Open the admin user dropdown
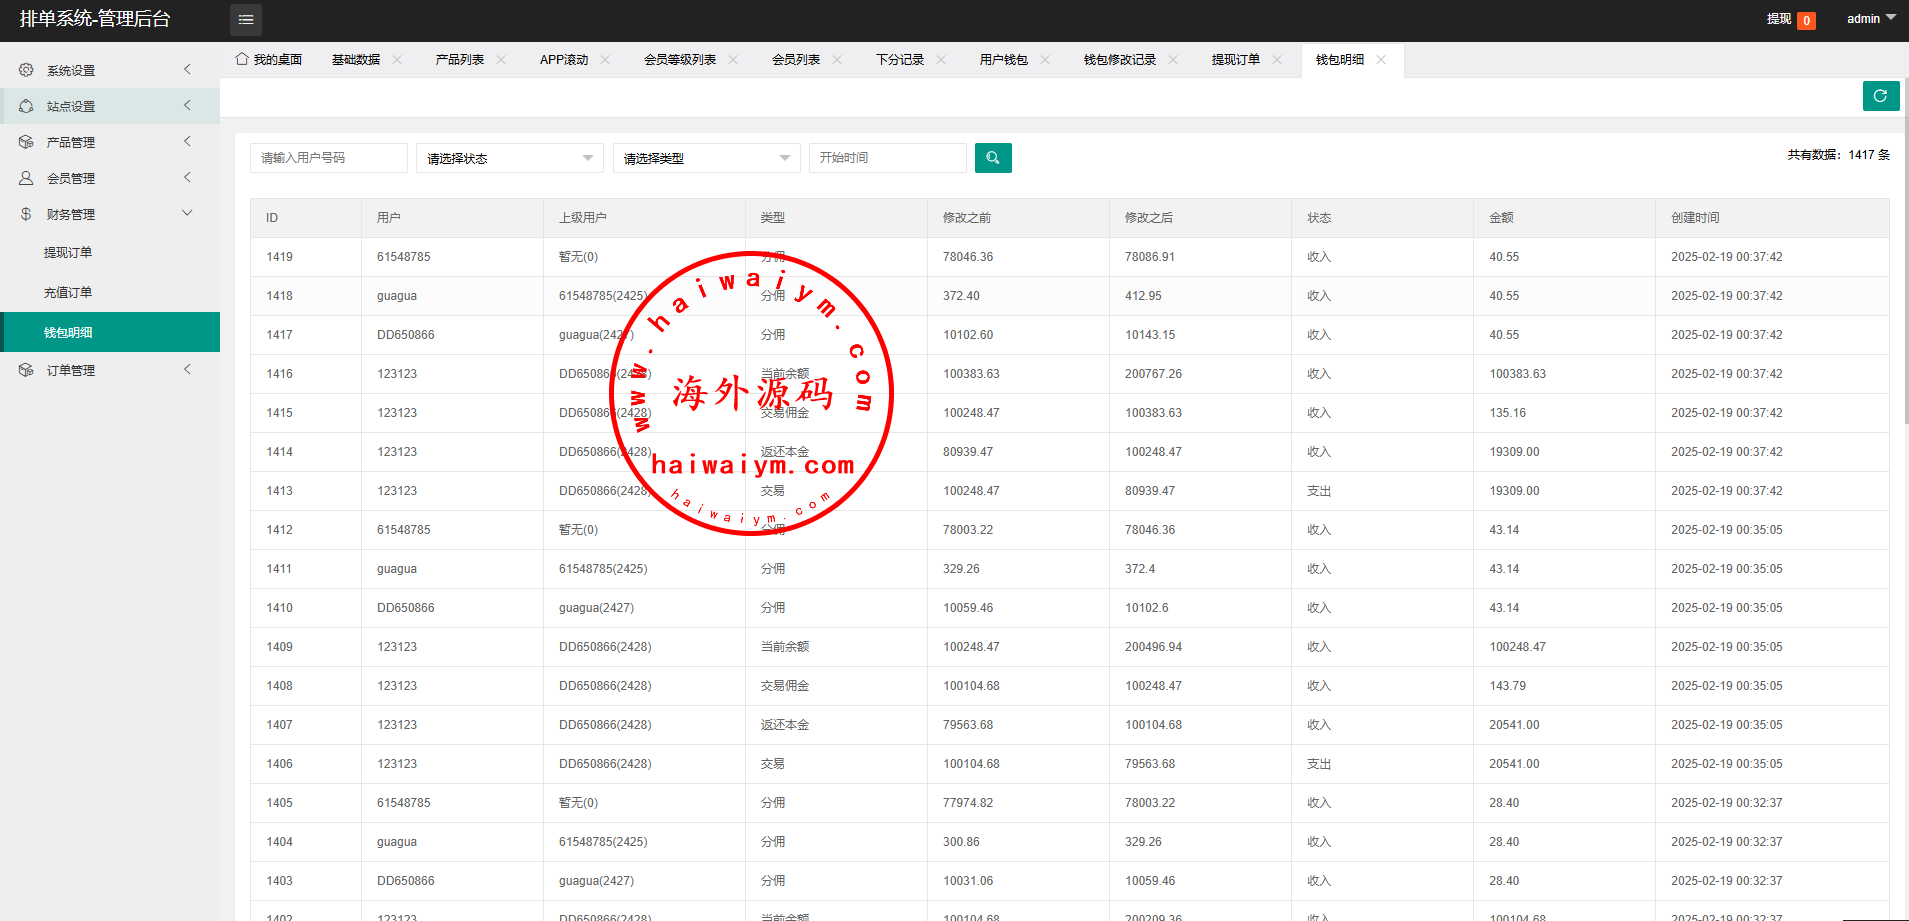 click(x=1870, y=19)
